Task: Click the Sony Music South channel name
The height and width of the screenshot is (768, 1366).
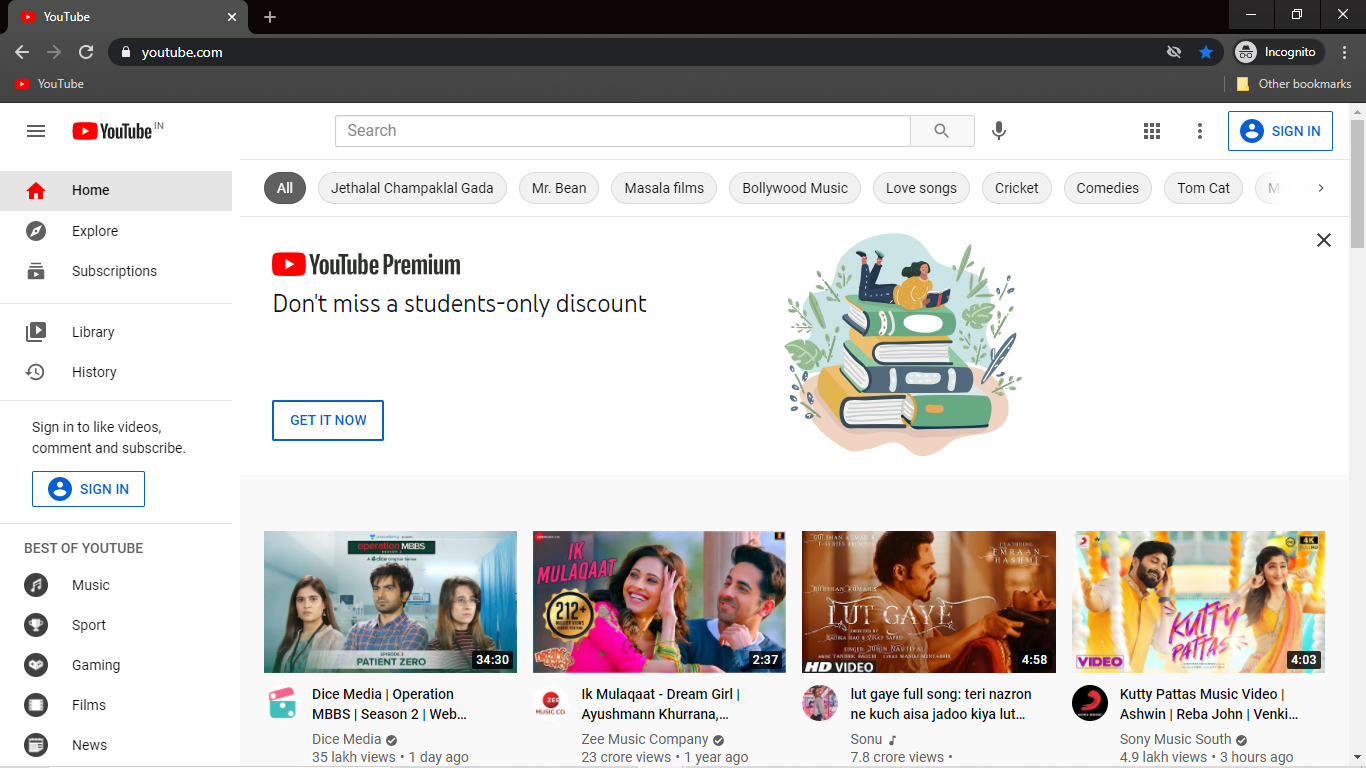Action: click(x=1176, y=739)
